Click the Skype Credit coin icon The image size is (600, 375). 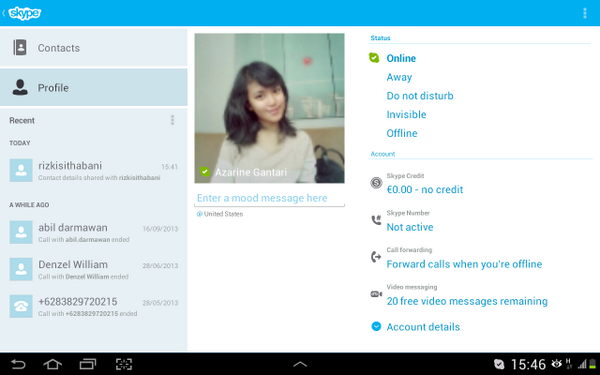click(376, 183)
